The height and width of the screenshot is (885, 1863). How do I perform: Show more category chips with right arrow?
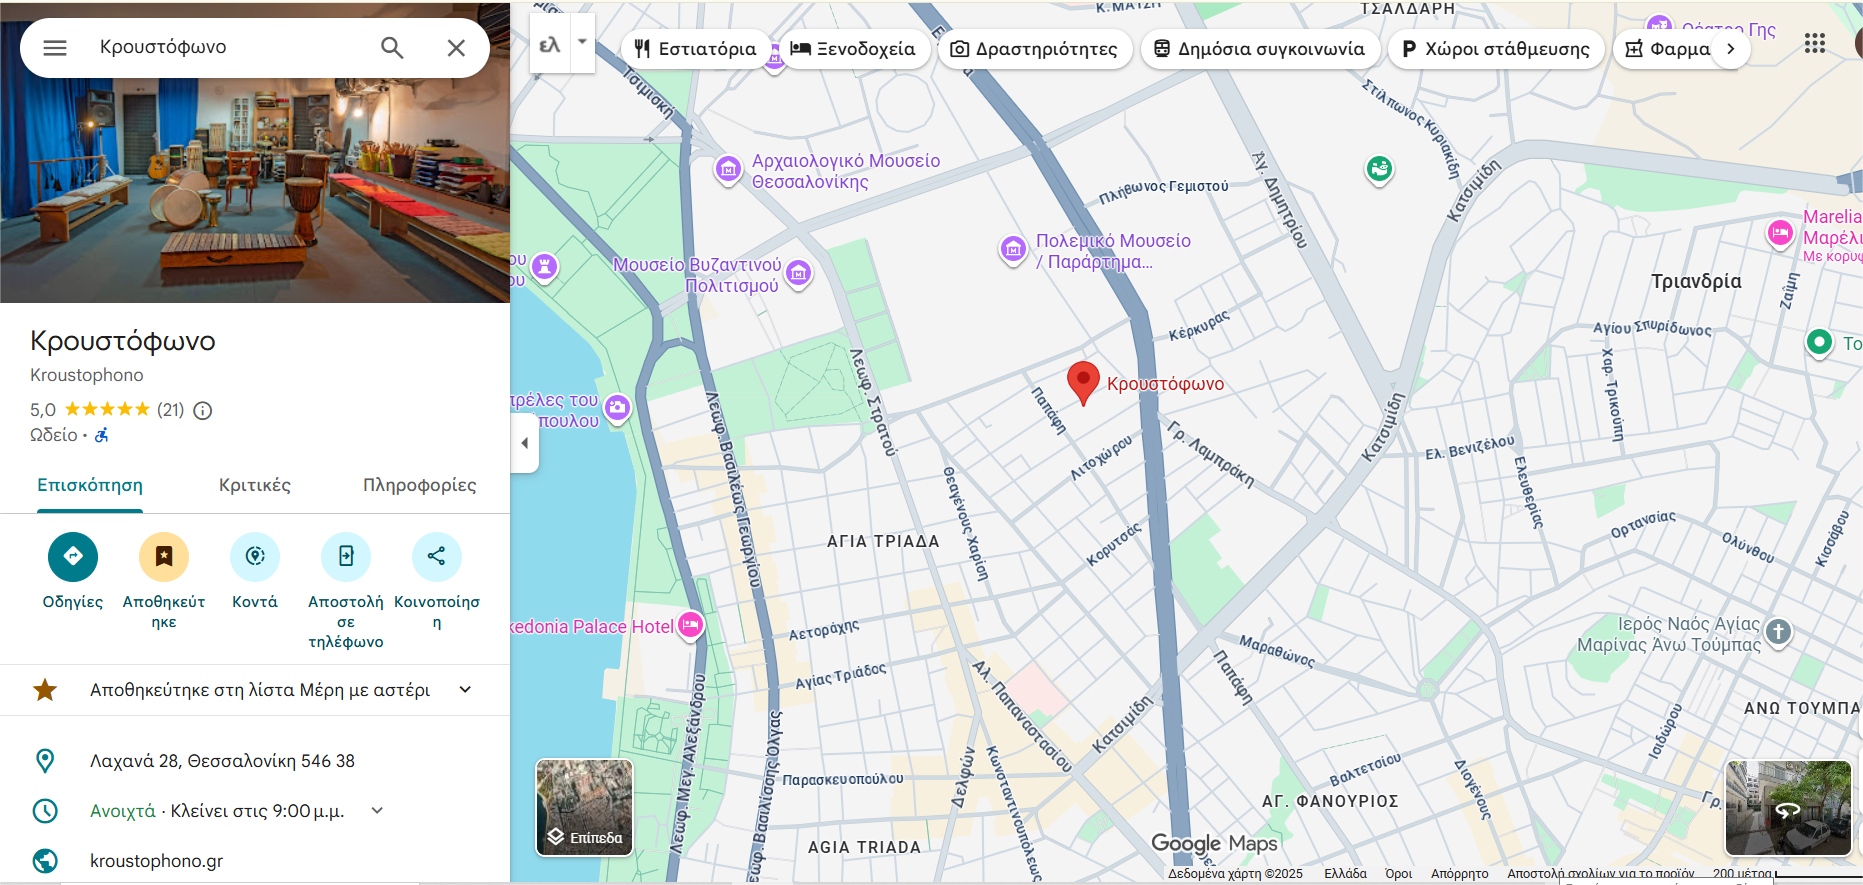(x=1731, y=49)
